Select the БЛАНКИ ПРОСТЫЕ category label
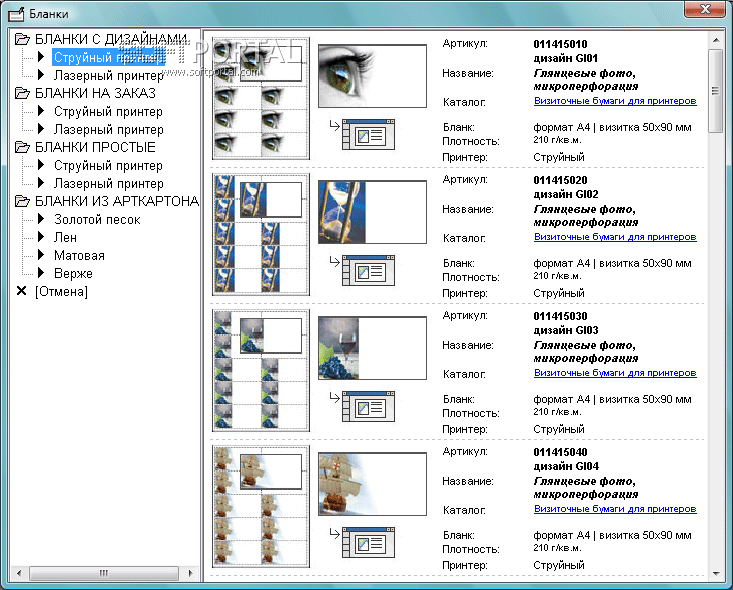 tap(95, 147)
